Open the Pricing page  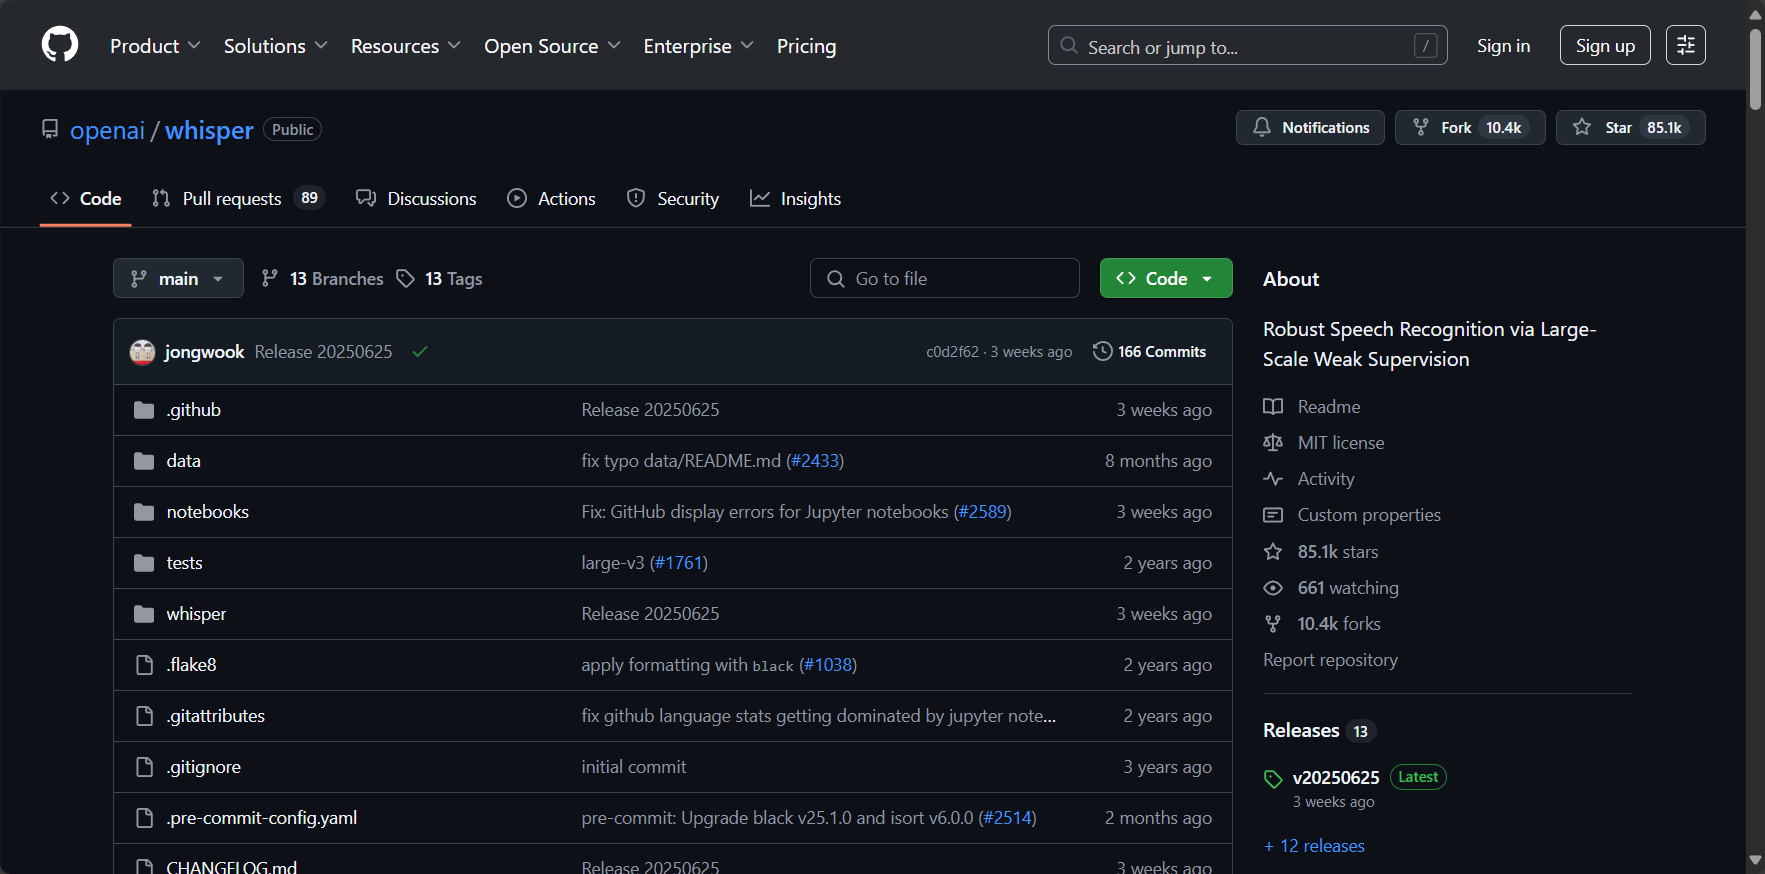(806, 46)
